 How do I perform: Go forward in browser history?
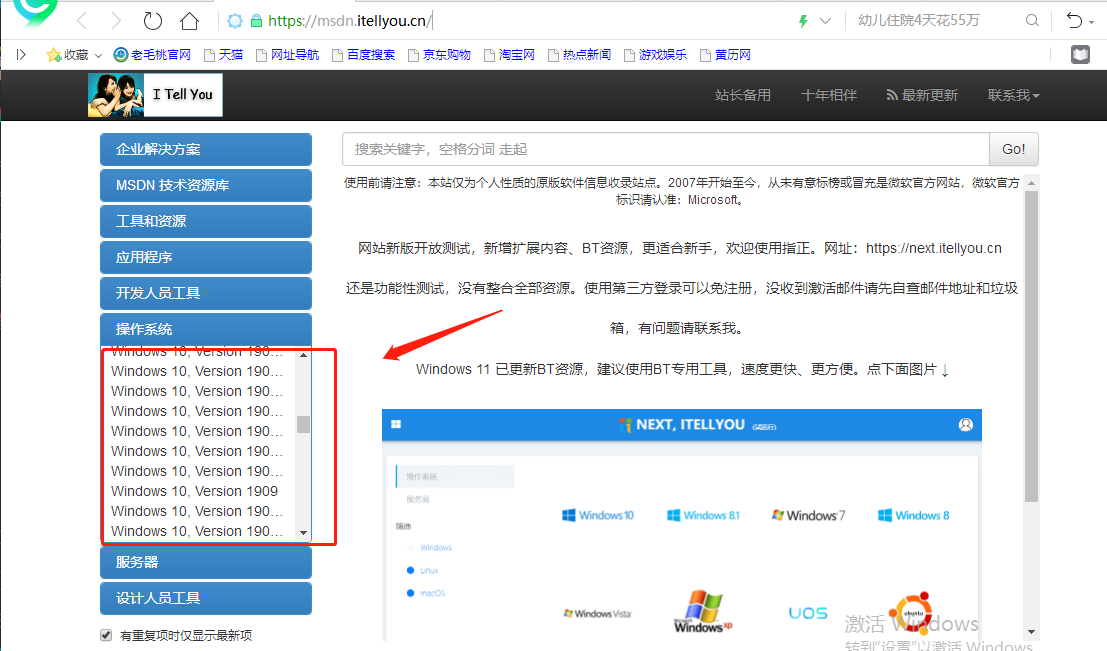(x=116, y=21)
